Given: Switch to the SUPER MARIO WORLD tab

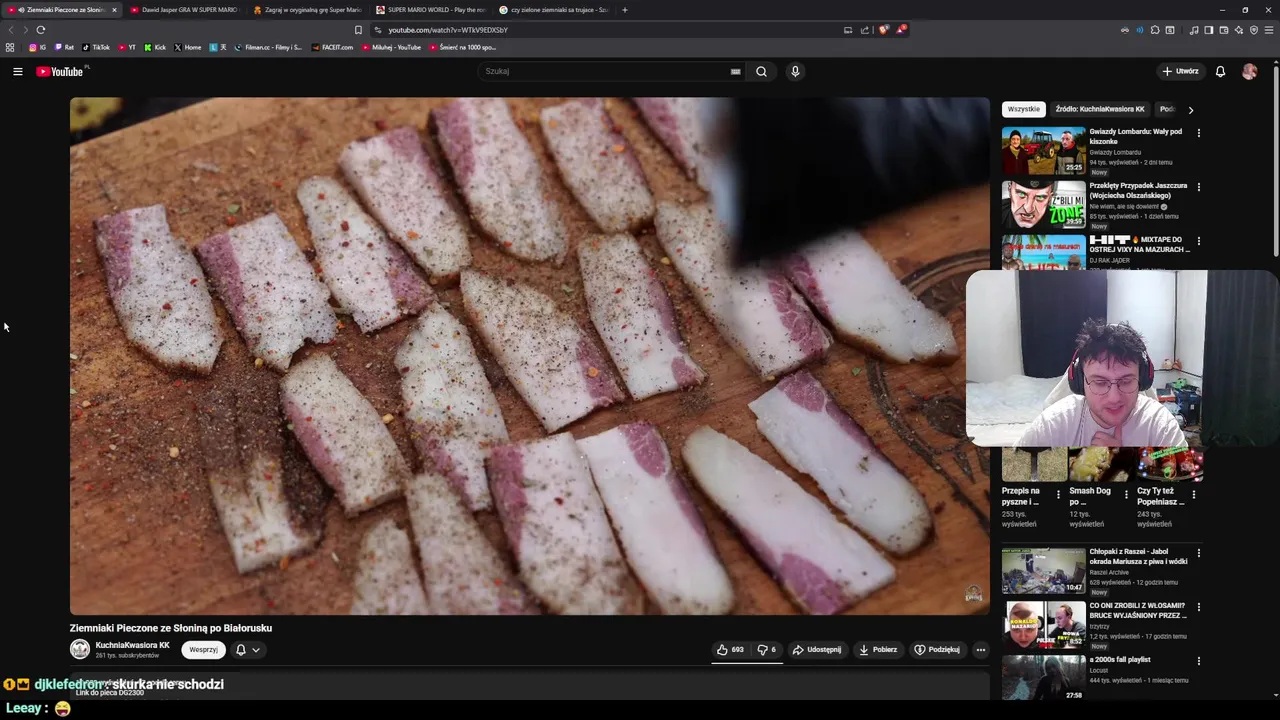Looking at the screenshot, I should (x=431, y=10).
